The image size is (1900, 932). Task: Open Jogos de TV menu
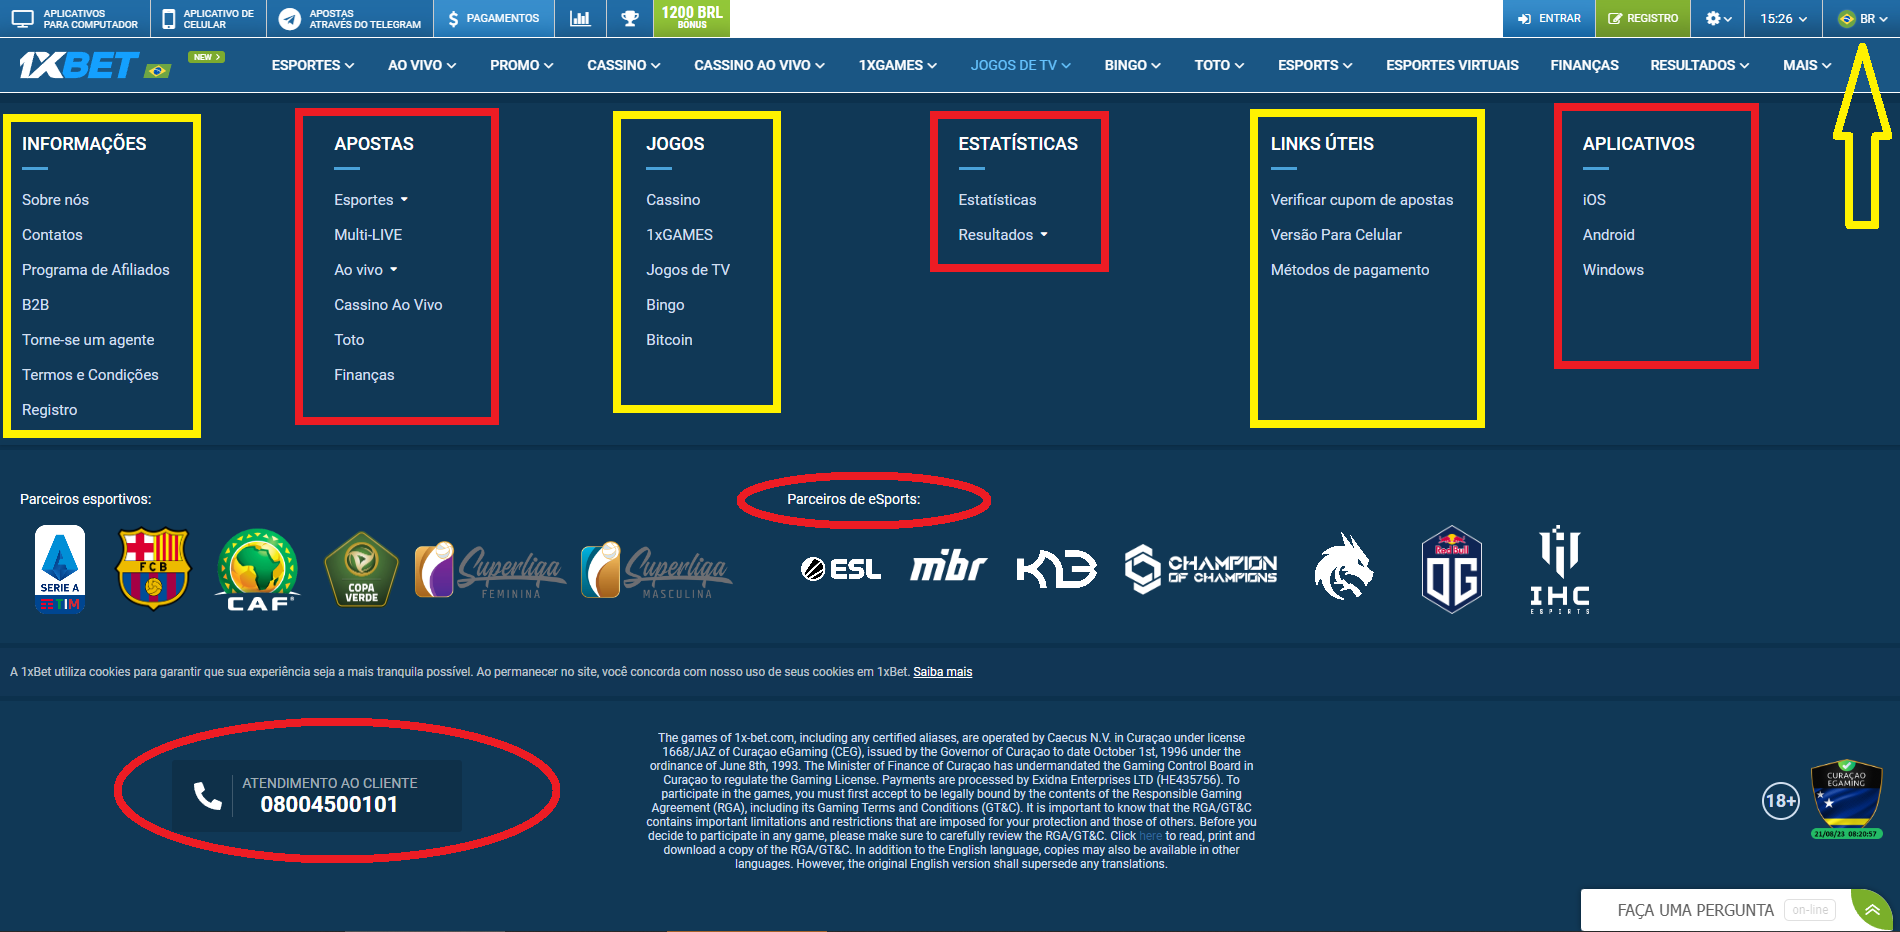tap(1021, 65)
